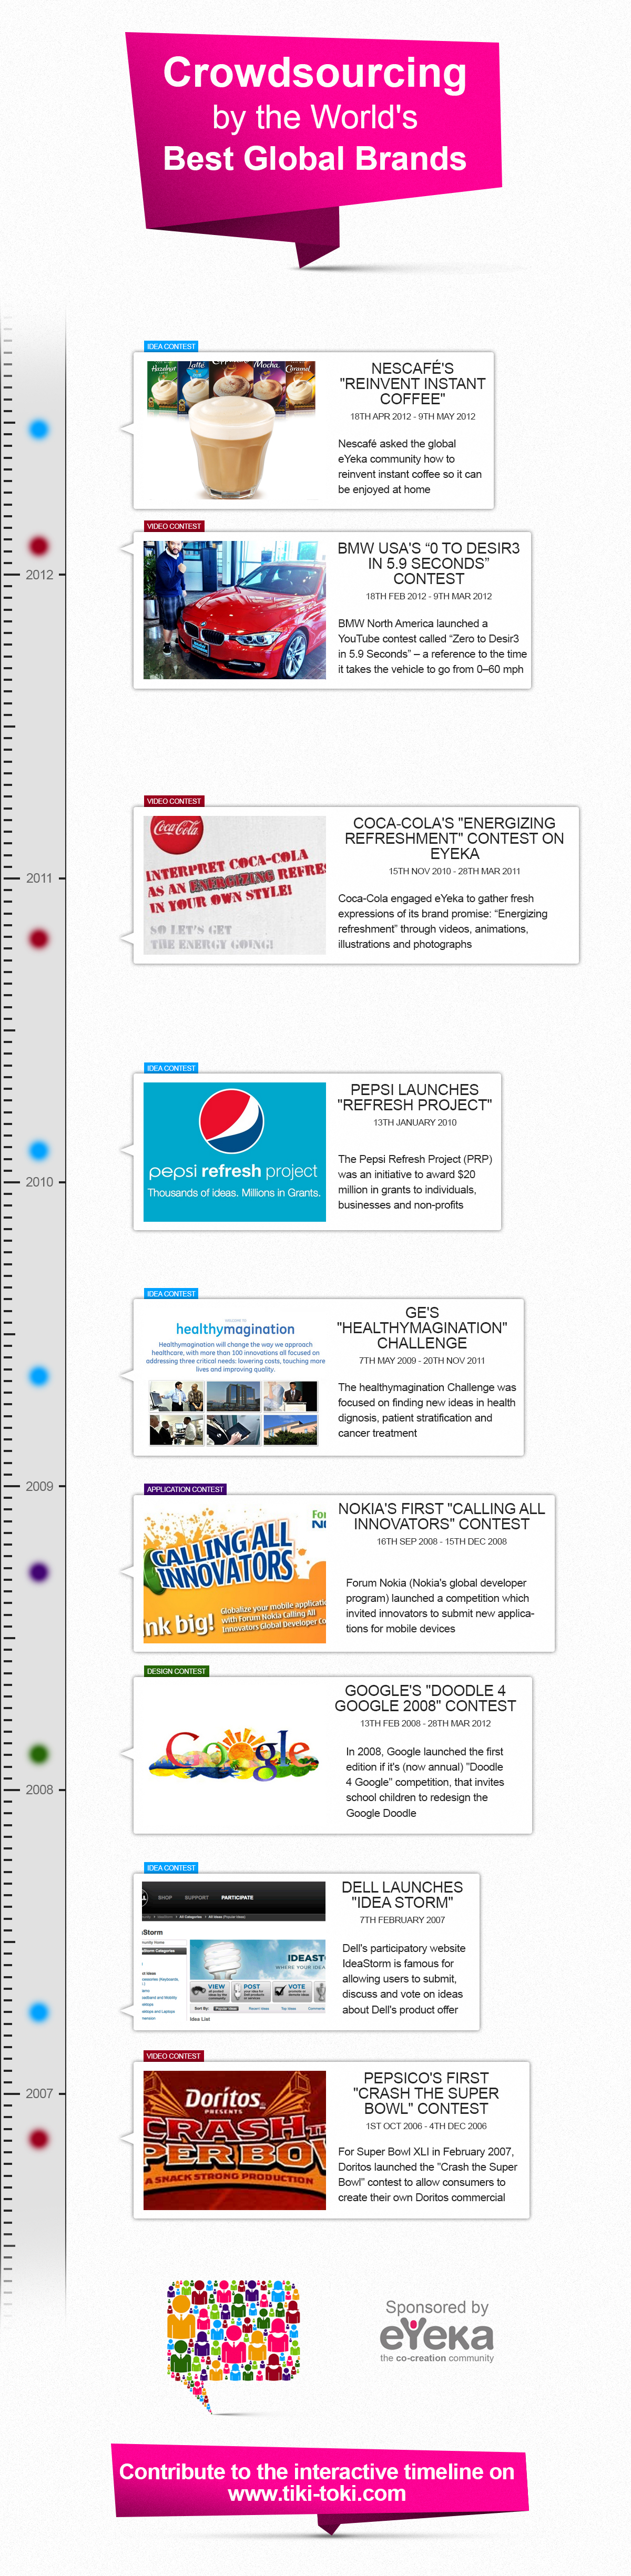This screenshot has height=2576, width=631.
Task: Click the 2011 year label on the timeline
Action: [40, 878]
